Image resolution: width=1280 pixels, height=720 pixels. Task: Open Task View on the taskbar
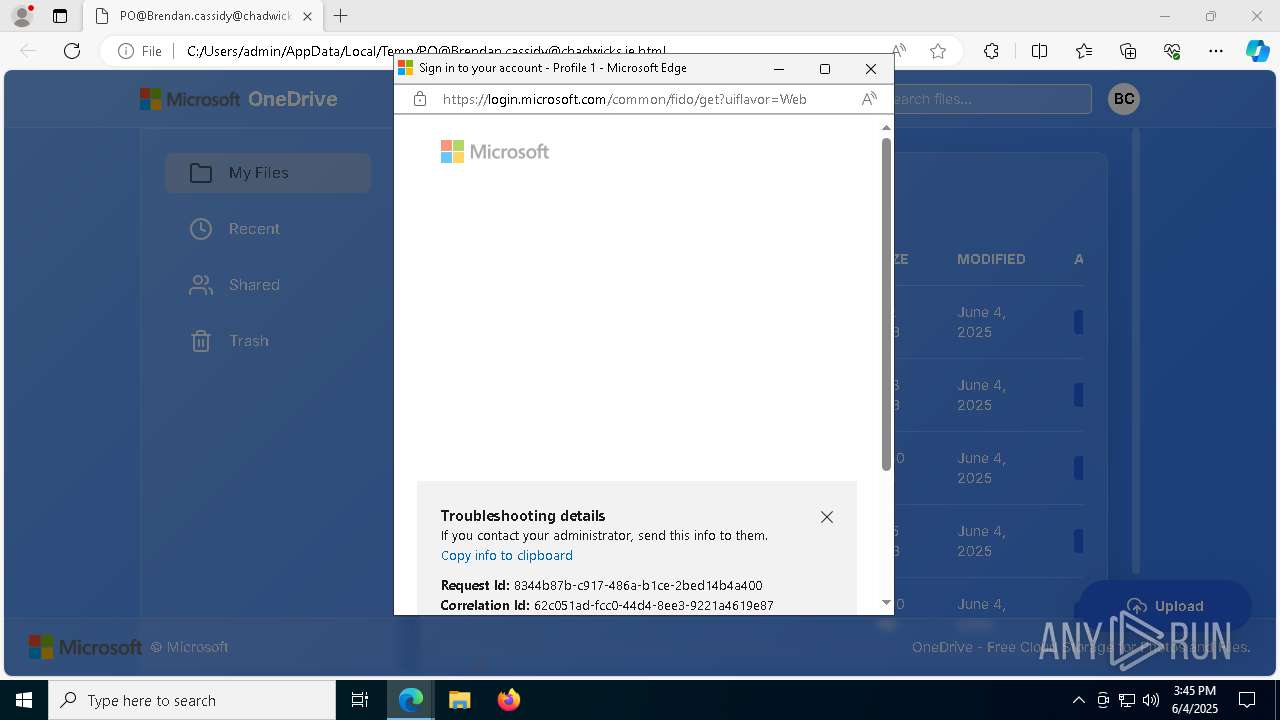pos(360,700)
